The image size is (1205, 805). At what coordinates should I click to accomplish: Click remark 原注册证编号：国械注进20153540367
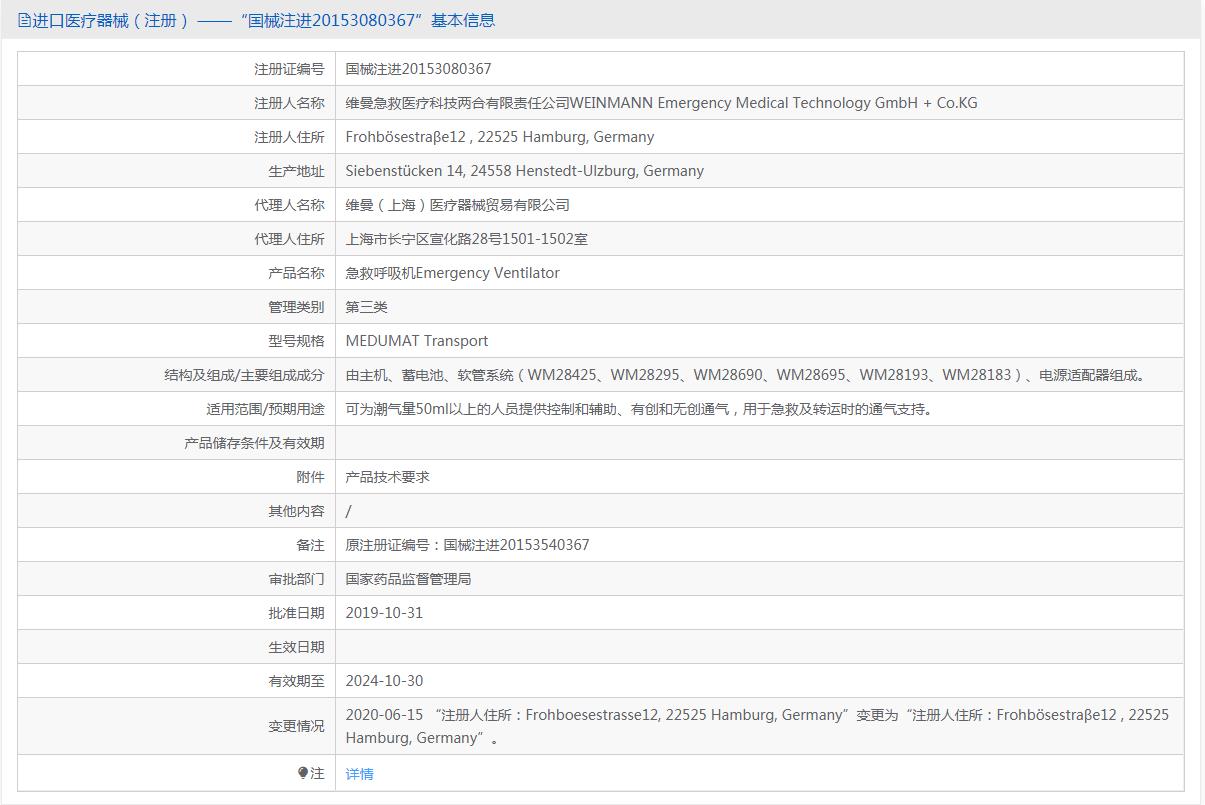[x=467, y=545]
